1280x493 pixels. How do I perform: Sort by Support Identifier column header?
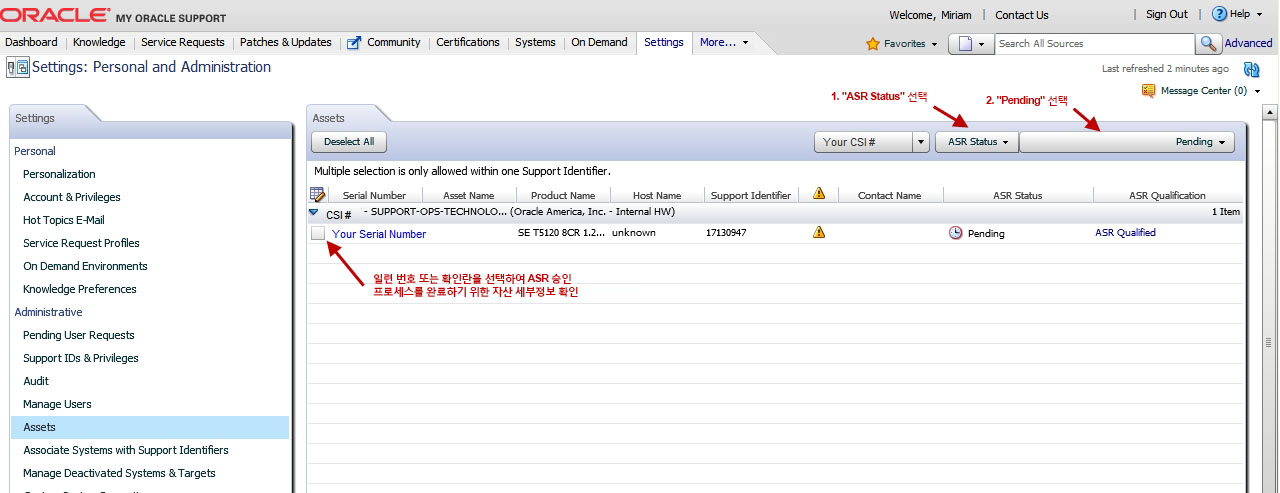point(751,195)
